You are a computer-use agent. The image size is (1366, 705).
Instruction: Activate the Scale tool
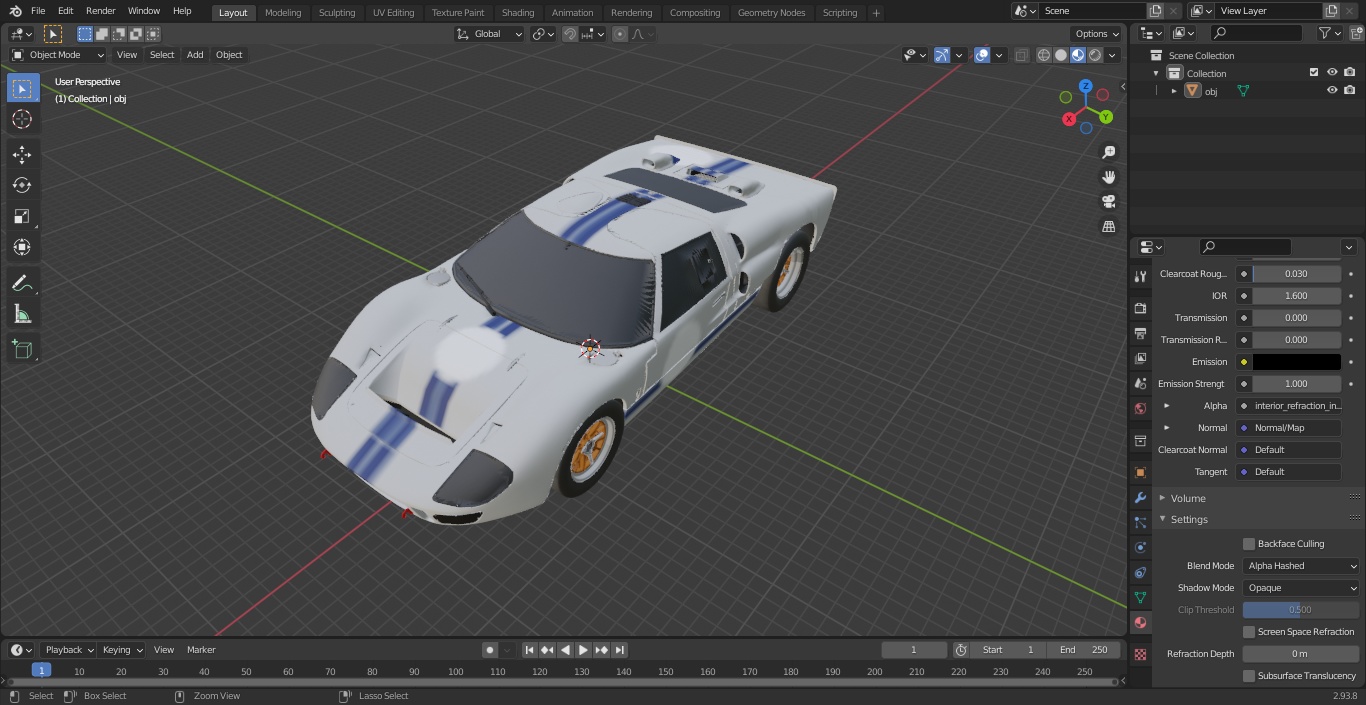tap(22, 216)
